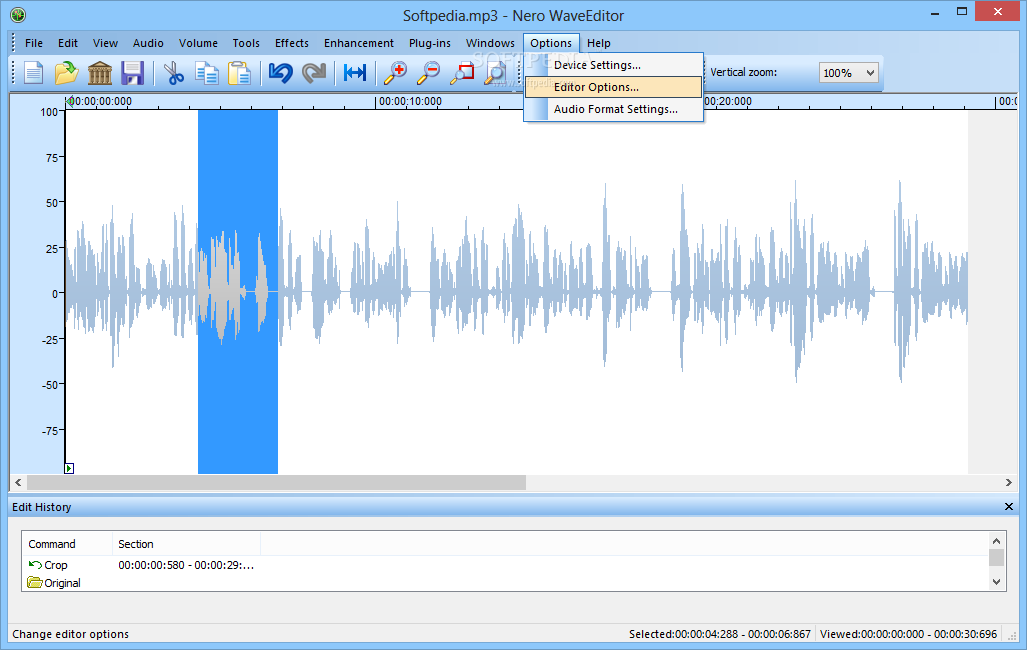The width and height of the screenshot is (1027, 650).
Task: Click the Copy icon in toolbar
Action: pyautogui.click(x=207, y=73)
